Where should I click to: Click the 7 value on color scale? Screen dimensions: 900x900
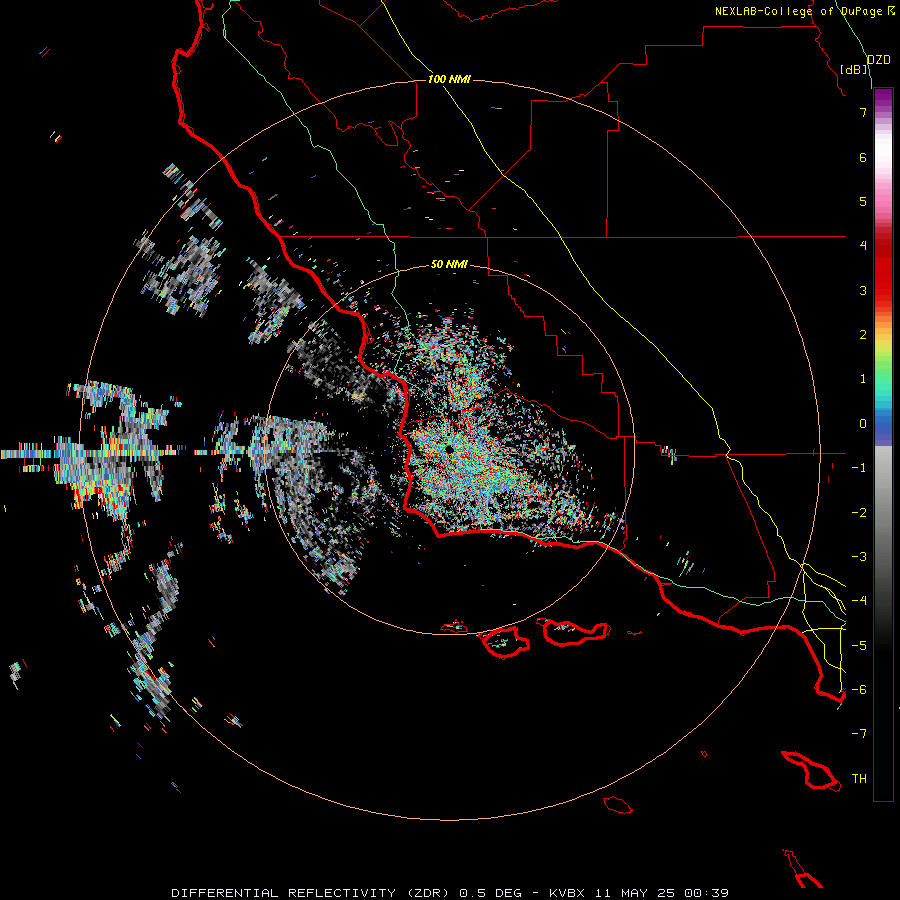pyautogui.click(x=863, y=112)
